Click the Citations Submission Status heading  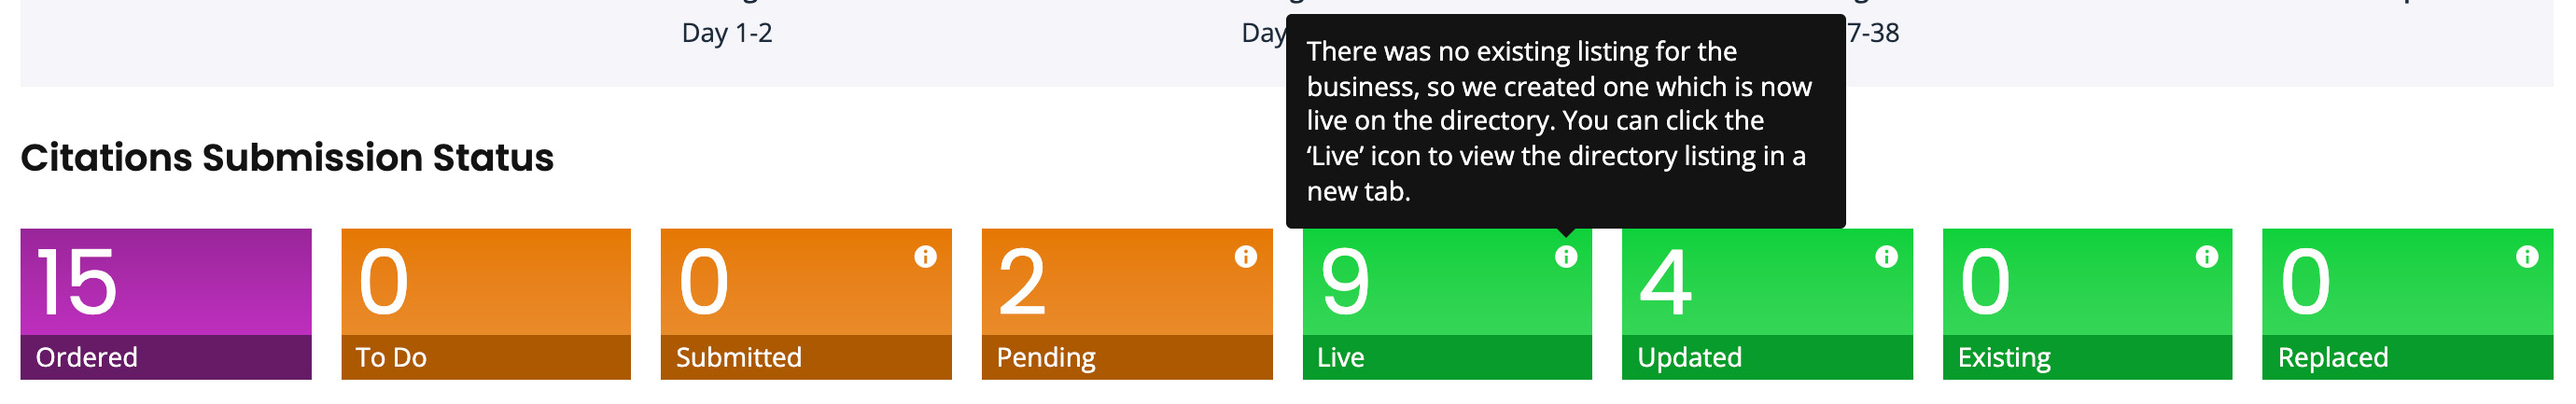(287, 158)
